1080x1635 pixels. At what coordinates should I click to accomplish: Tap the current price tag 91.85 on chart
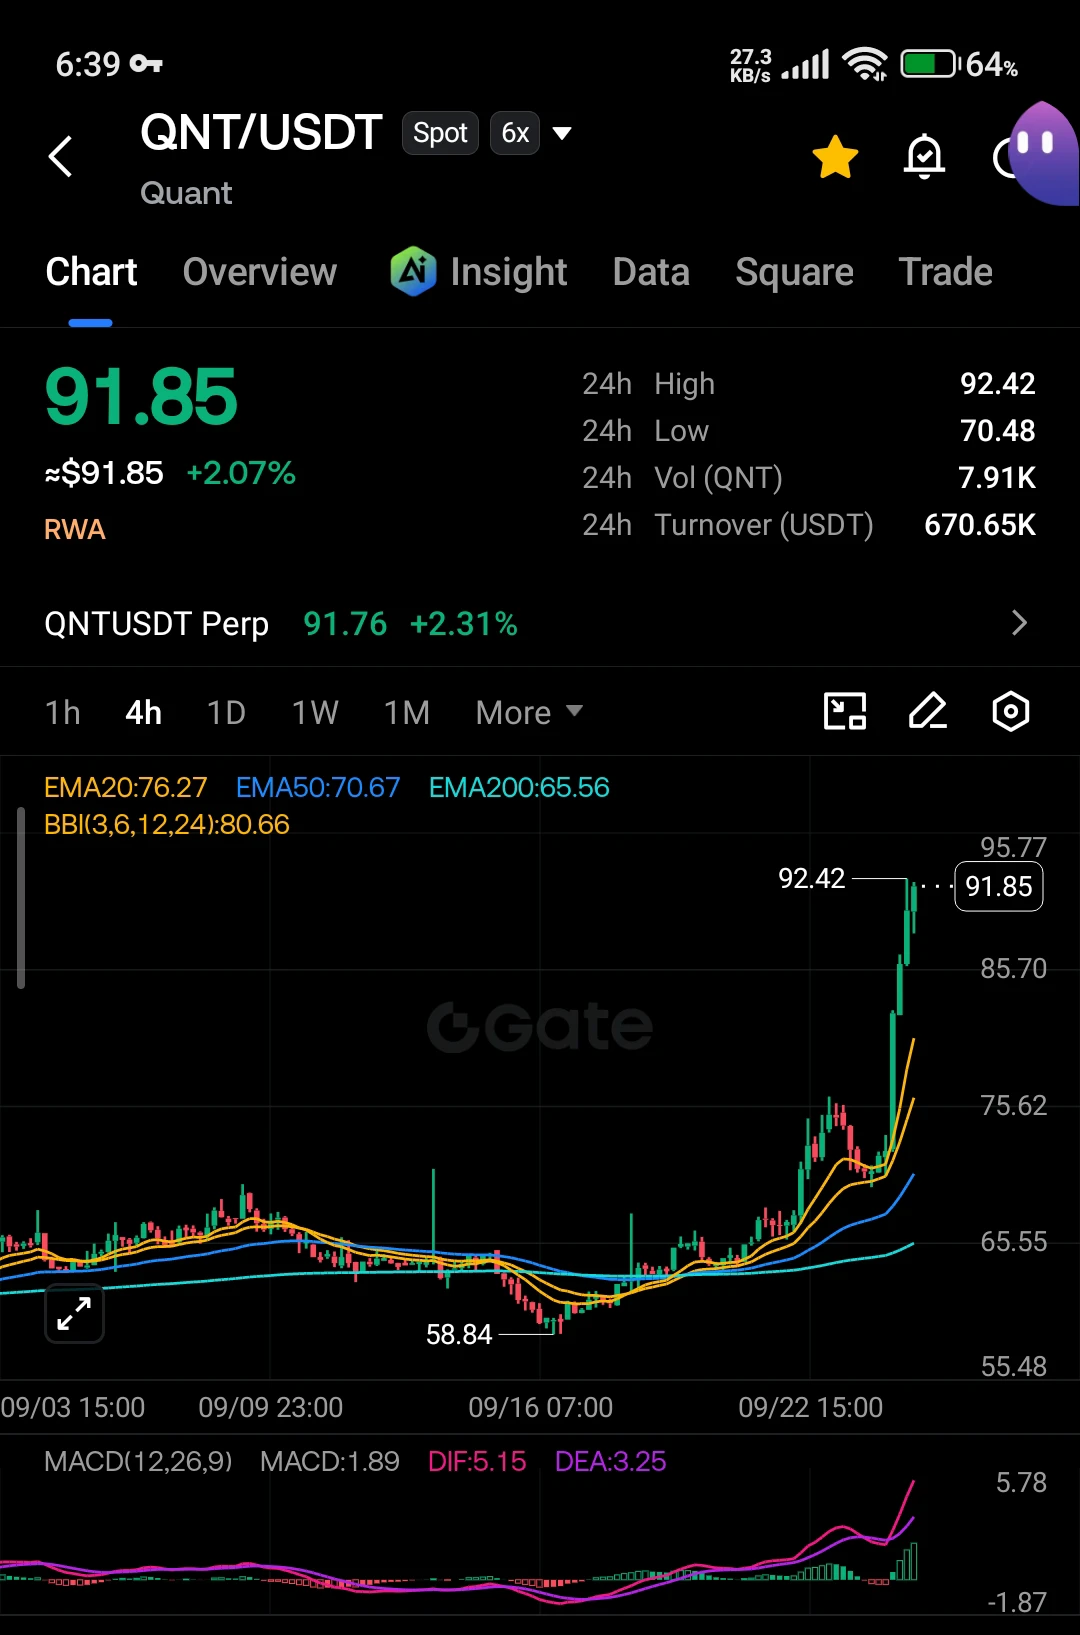pos(999,886)
